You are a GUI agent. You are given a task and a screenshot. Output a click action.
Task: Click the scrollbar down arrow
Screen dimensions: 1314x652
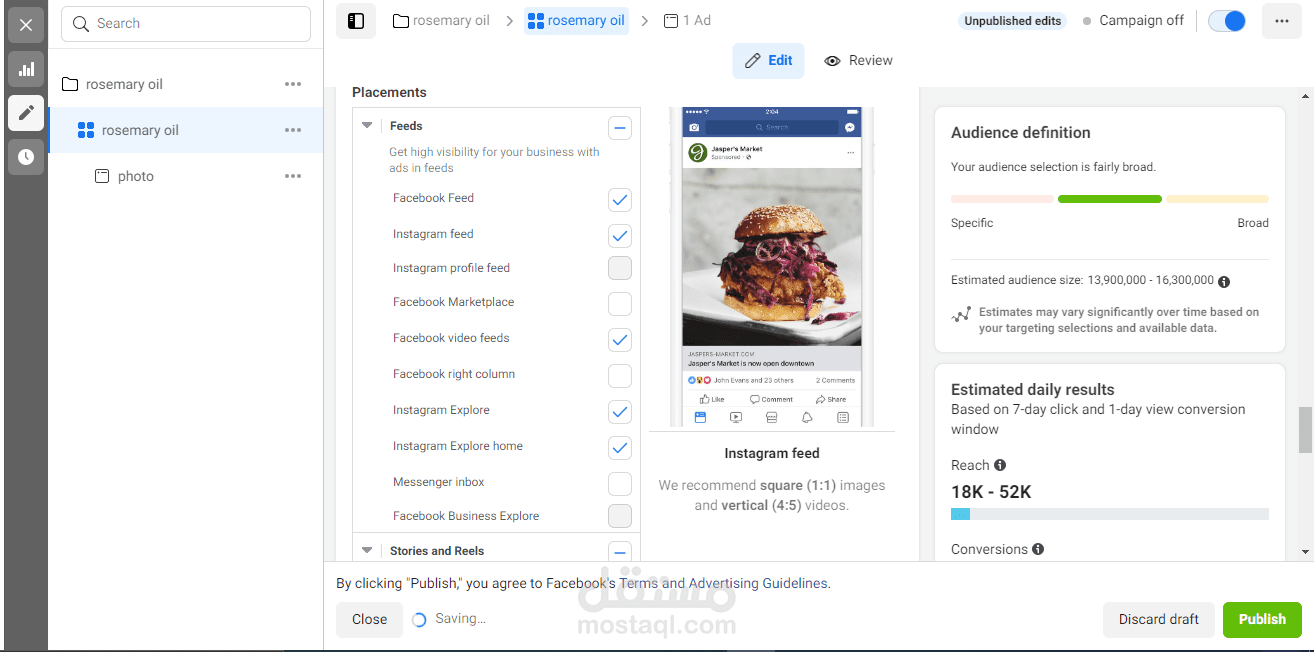click(x=1305, y=552)
